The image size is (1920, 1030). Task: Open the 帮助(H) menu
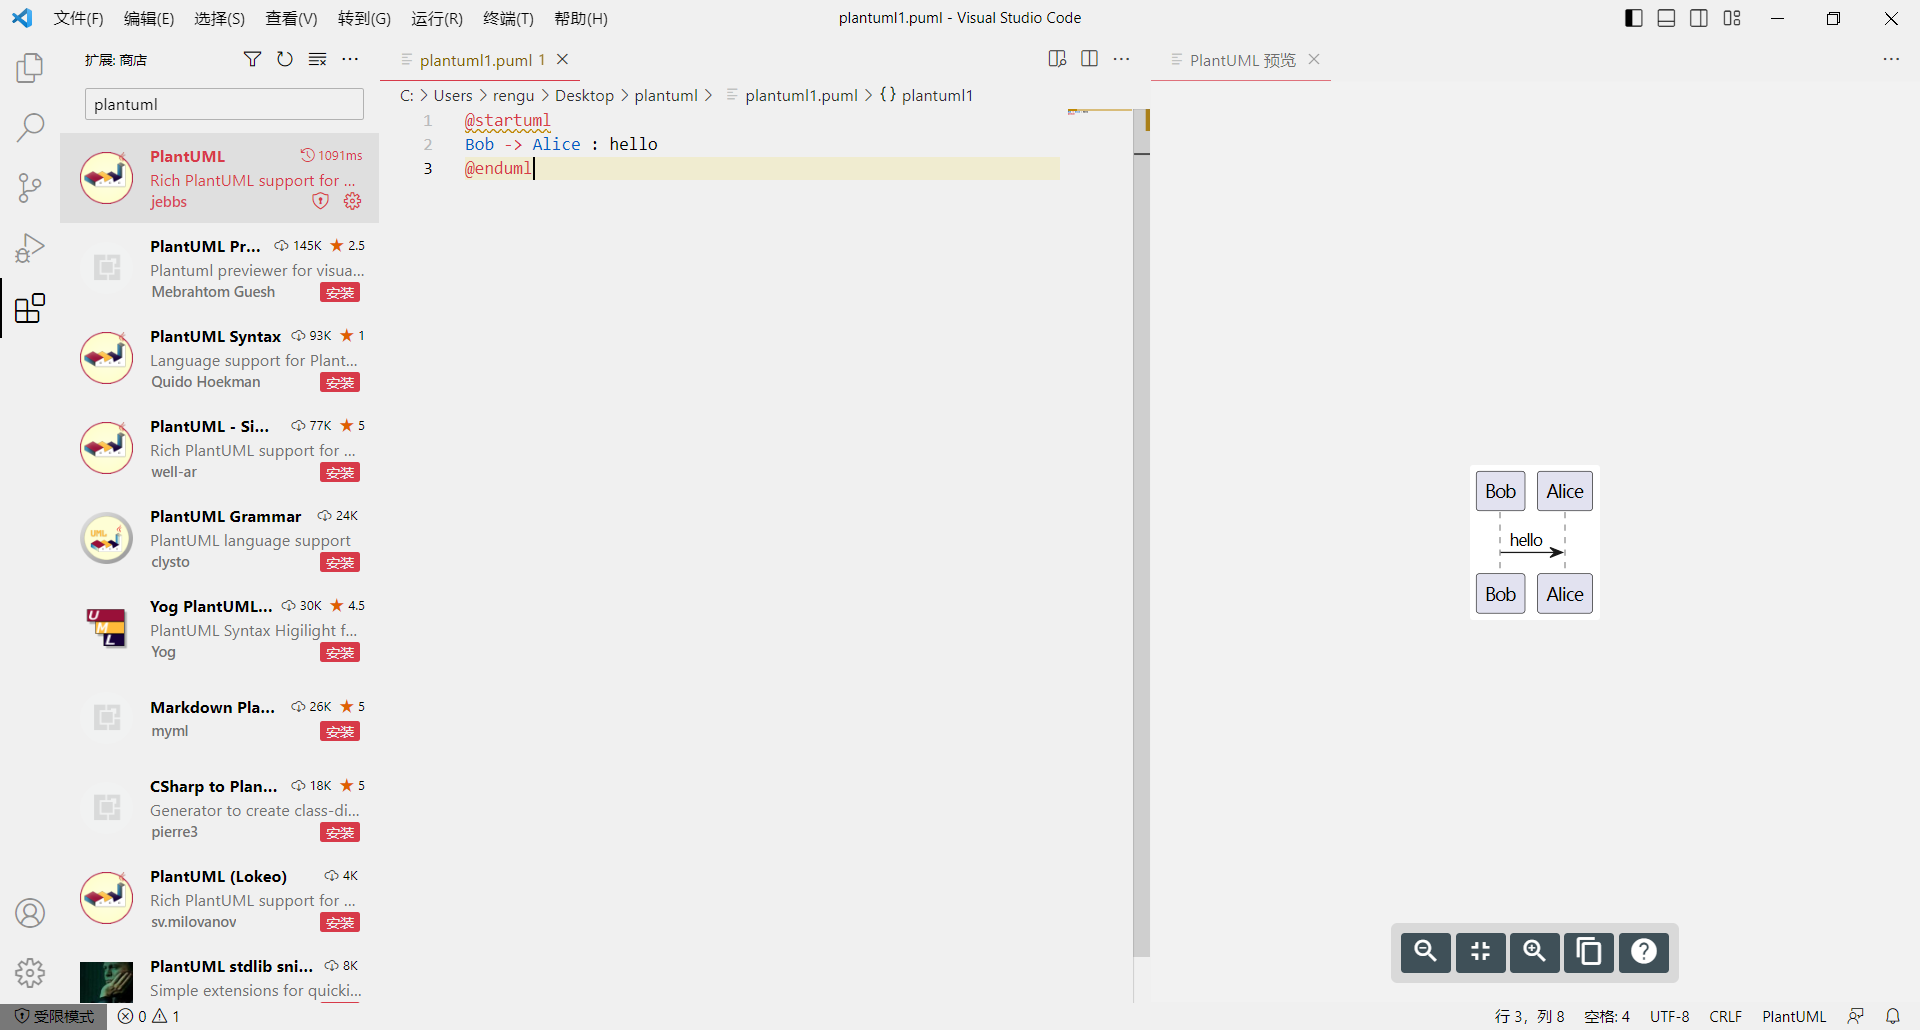click(x=581, y=18)
